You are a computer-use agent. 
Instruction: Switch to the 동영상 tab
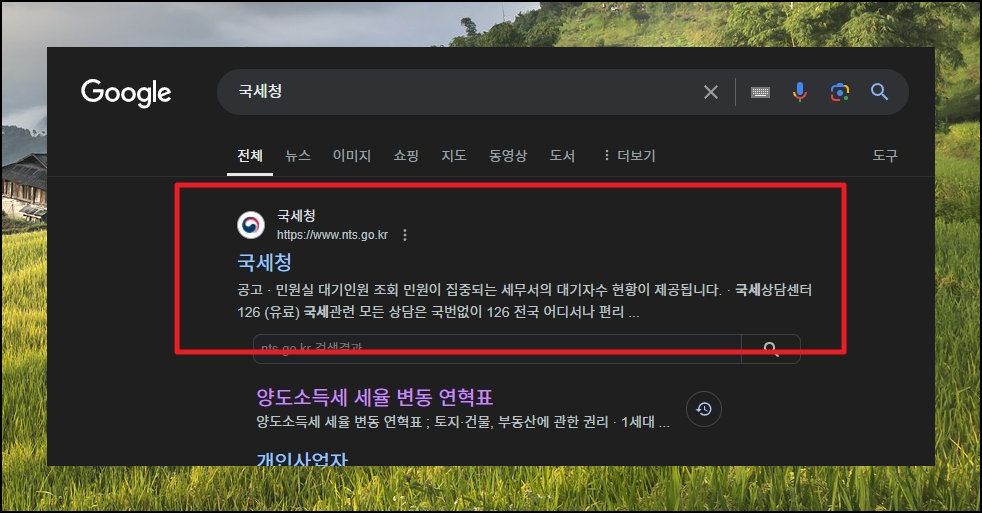tap(508, 155)
